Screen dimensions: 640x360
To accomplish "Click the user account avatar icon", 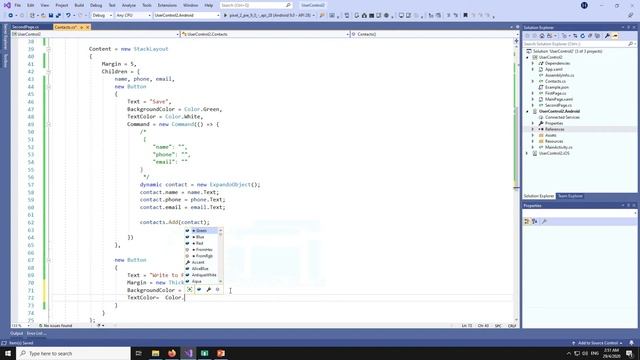I will coord(584,5).
